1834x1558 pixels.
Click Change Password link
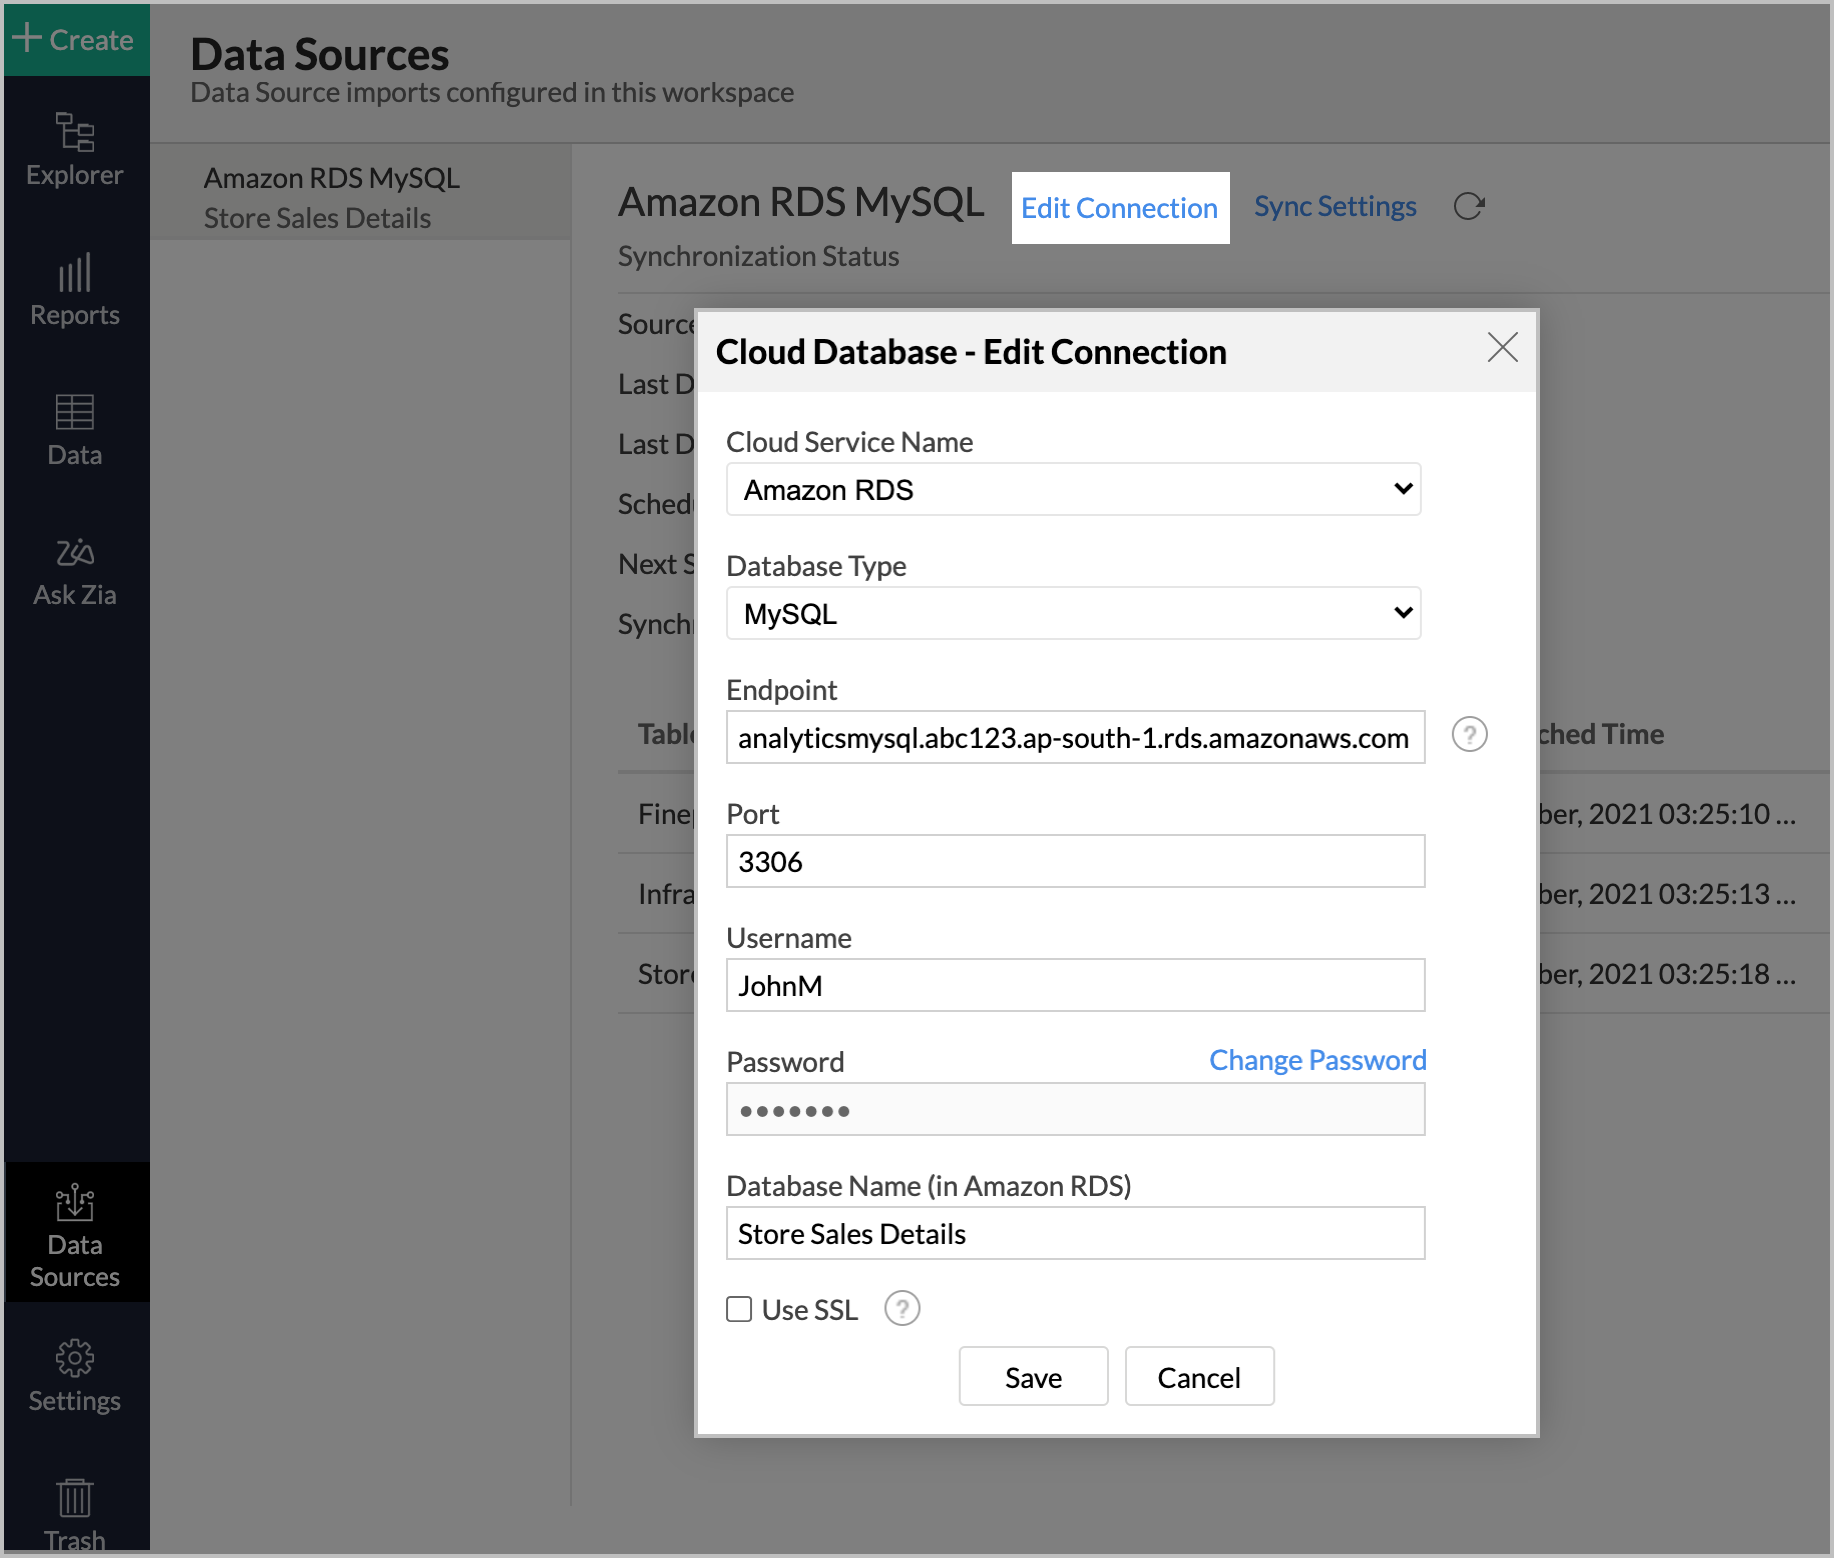[x=1317, y=1060]
